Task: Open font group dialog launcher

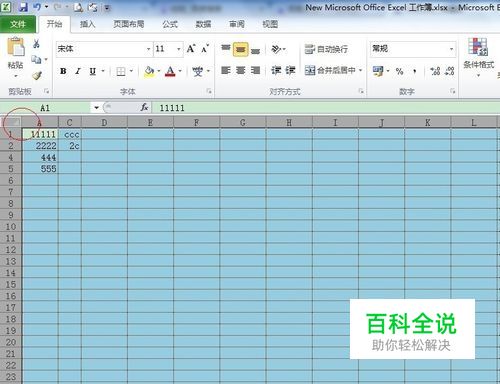Action: tap(209, 91)
